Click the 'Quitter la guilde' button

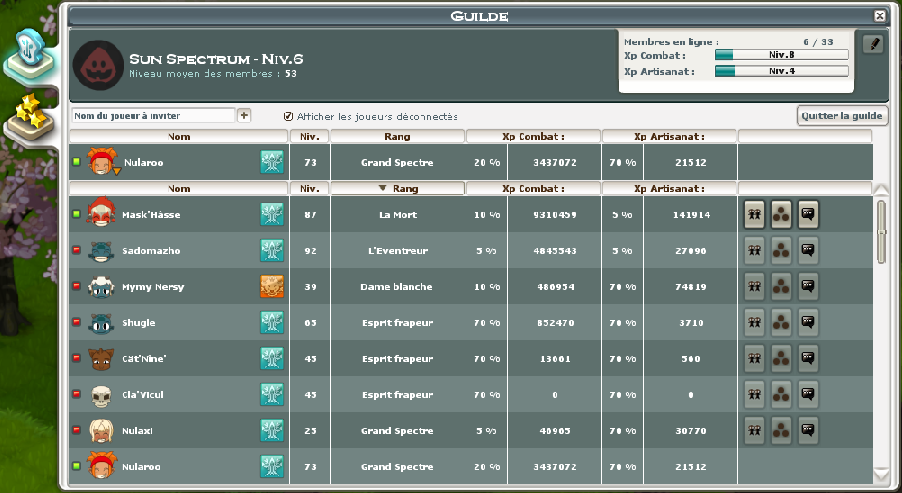(x=842, y=116)
